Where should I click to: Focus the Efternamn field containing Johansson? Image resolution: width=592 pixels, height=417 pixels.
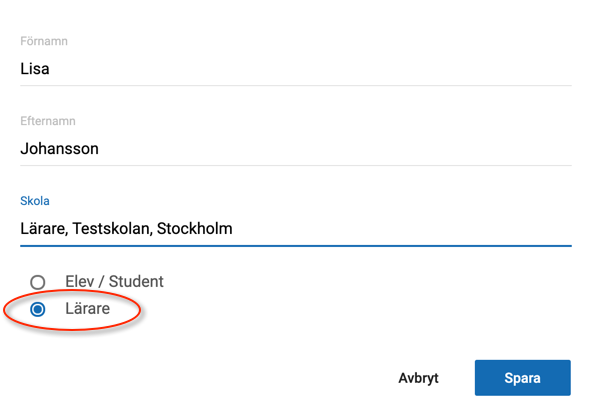pyautogui.click(x=296, y=149)
